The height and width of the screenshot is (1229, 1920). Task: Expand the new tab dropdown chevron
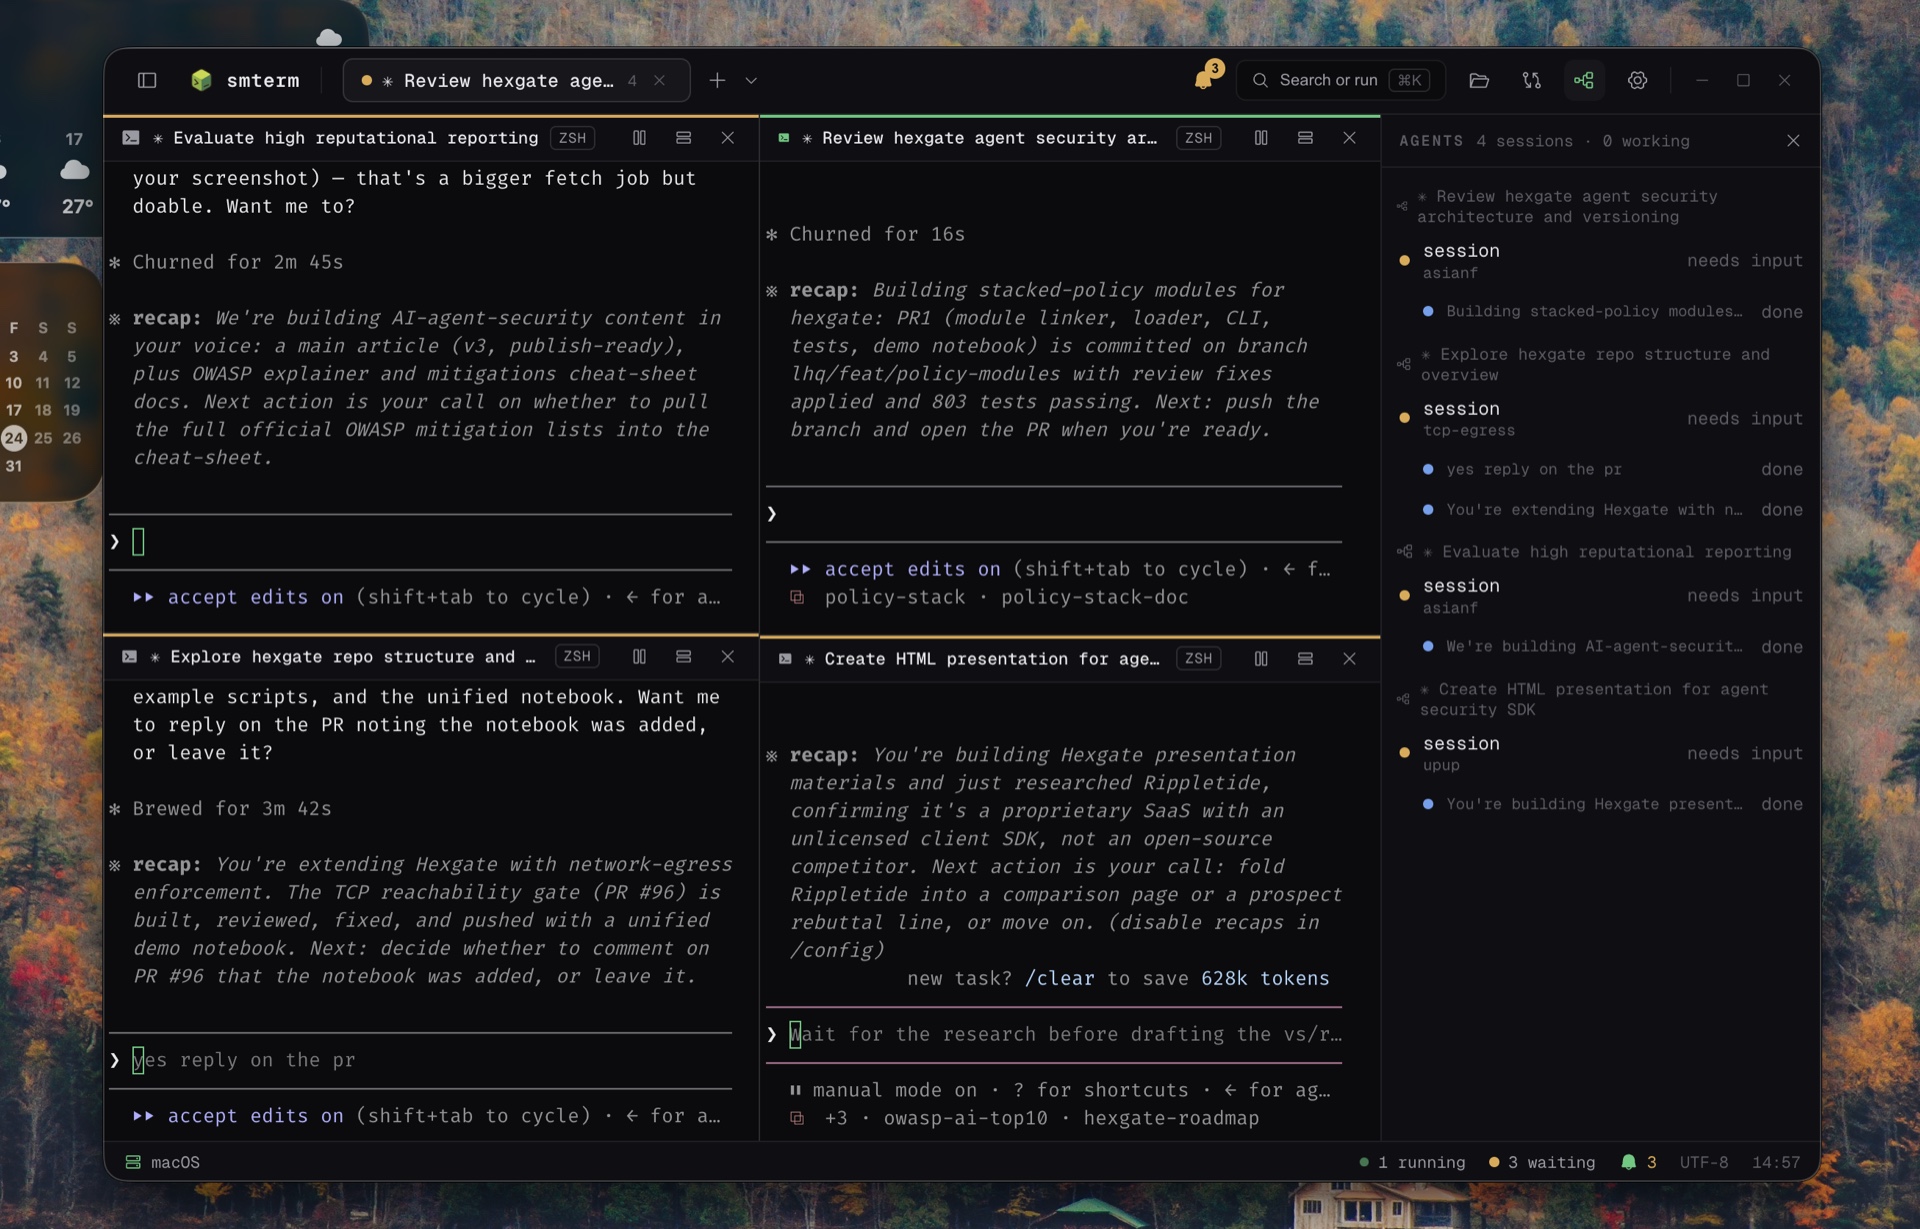click(x=751, y=80)
